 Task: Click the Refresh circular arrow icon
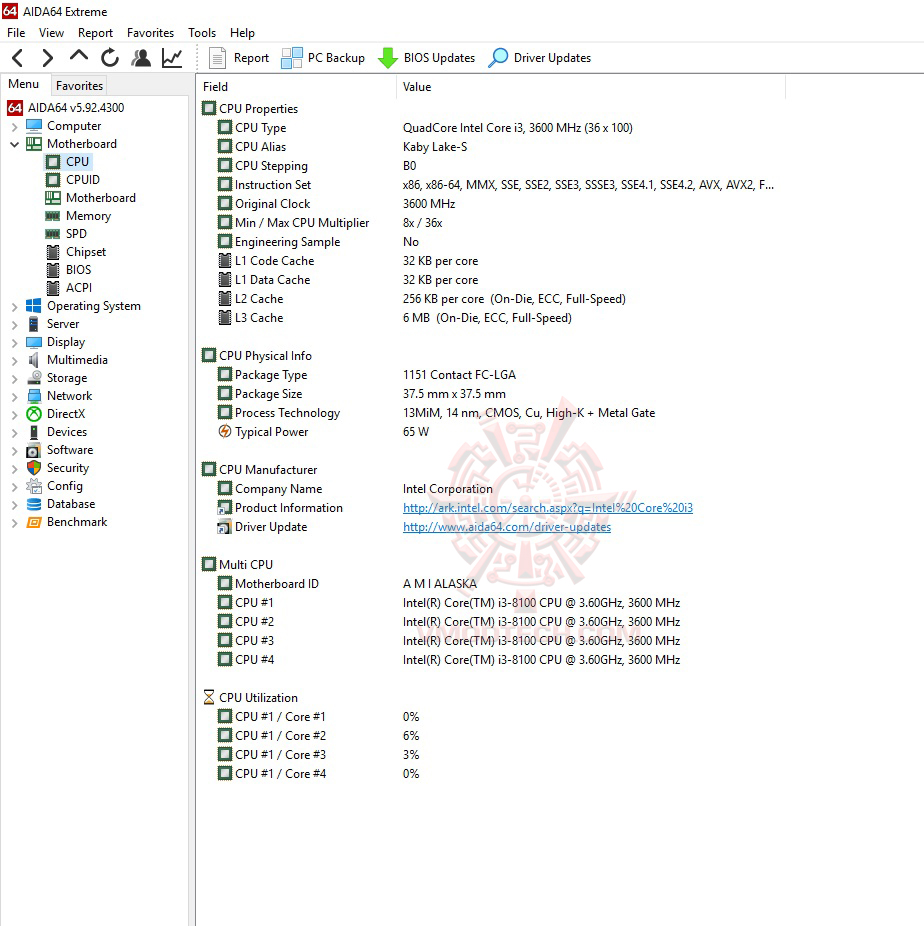(x=110, y=58)
